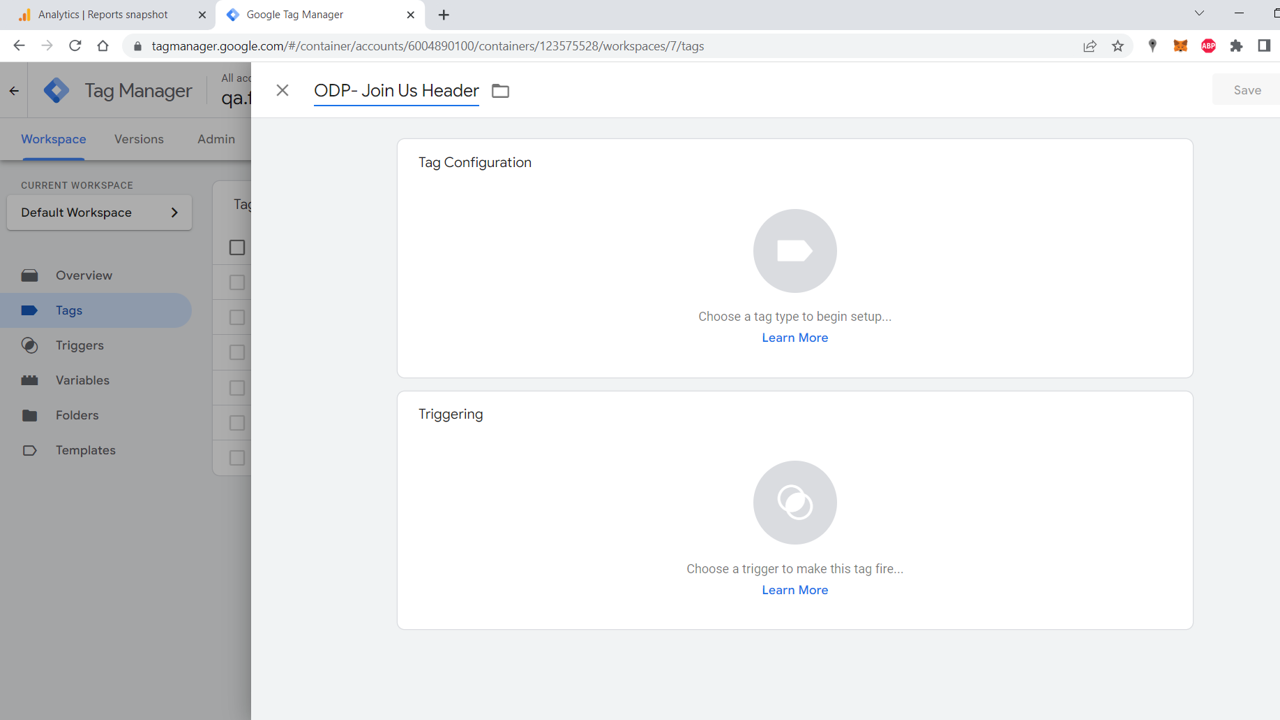Open the Chrome extensions puzzle menu
Viewport: 1280px width, 720px height.
point(1236,46)
